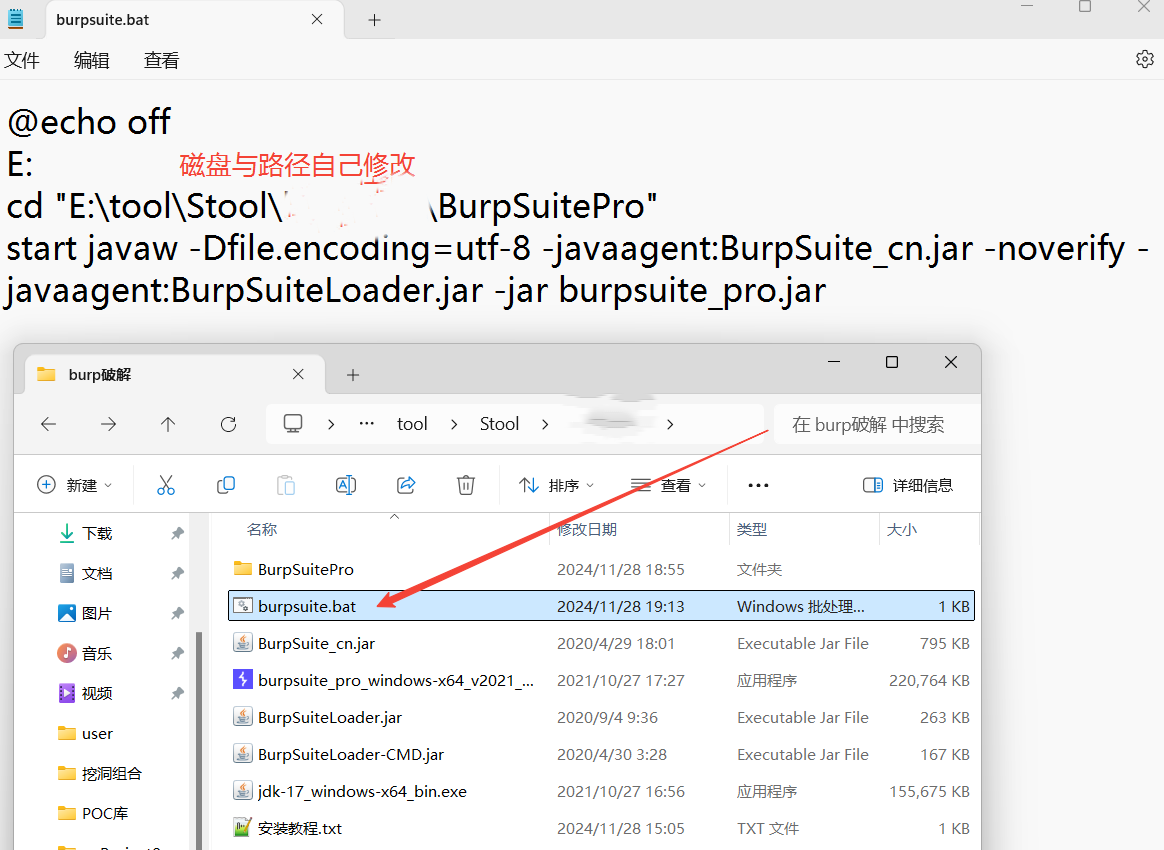Select the BurpSuite_cn.jar file

601,643
